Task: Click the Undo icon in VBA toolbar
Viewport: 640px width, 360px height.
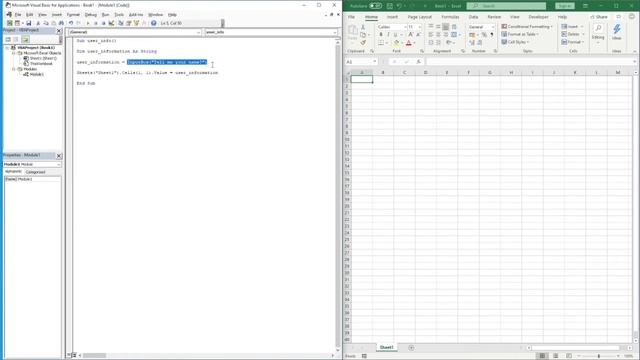Action: [x=71, y=23]
